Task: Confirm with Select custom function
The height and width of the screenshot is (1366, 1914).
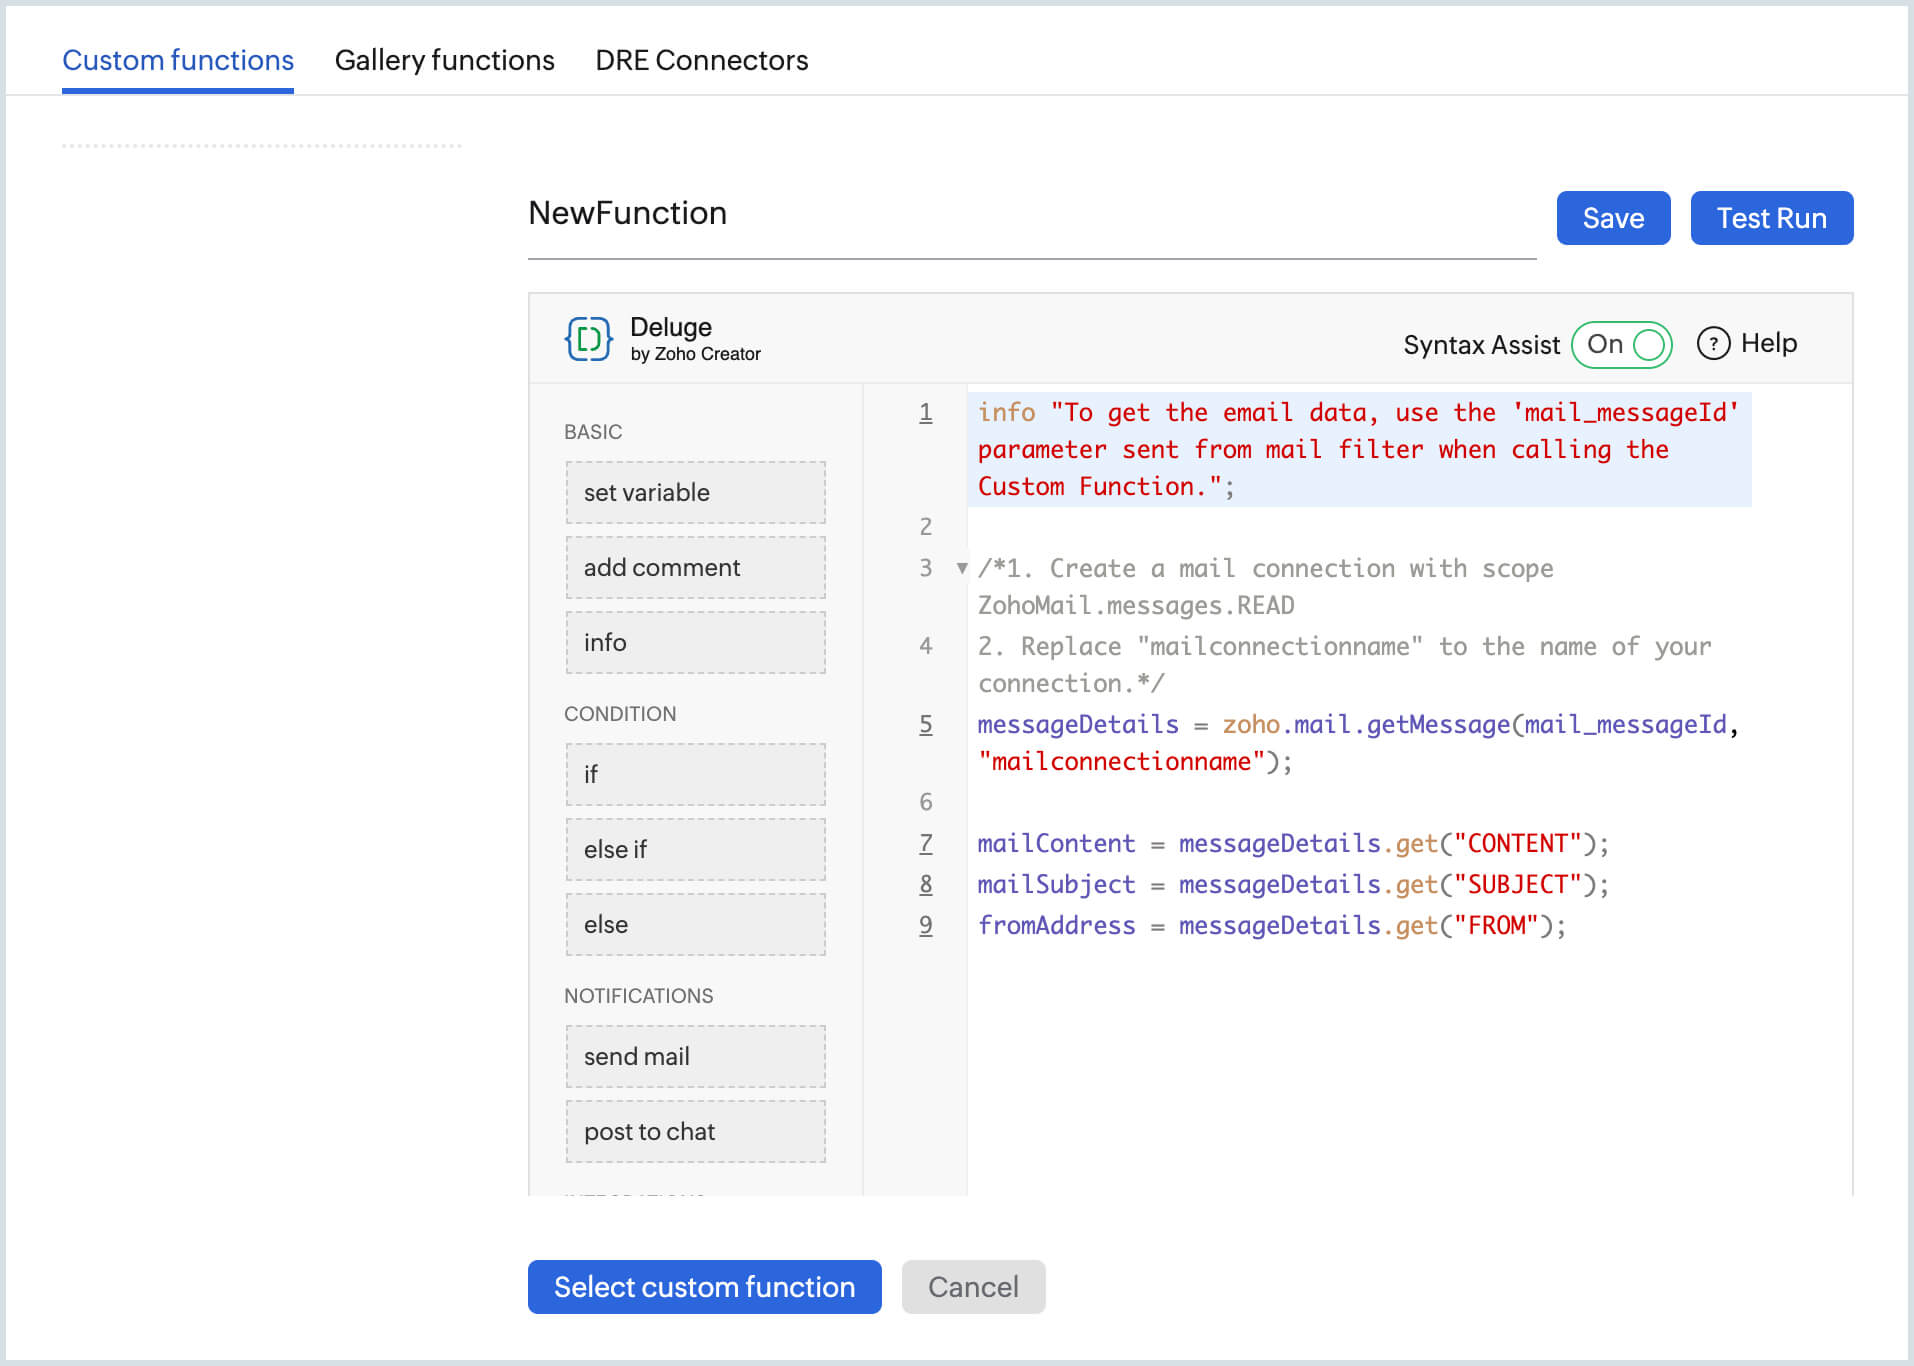Action: [x=704, y=1287]
